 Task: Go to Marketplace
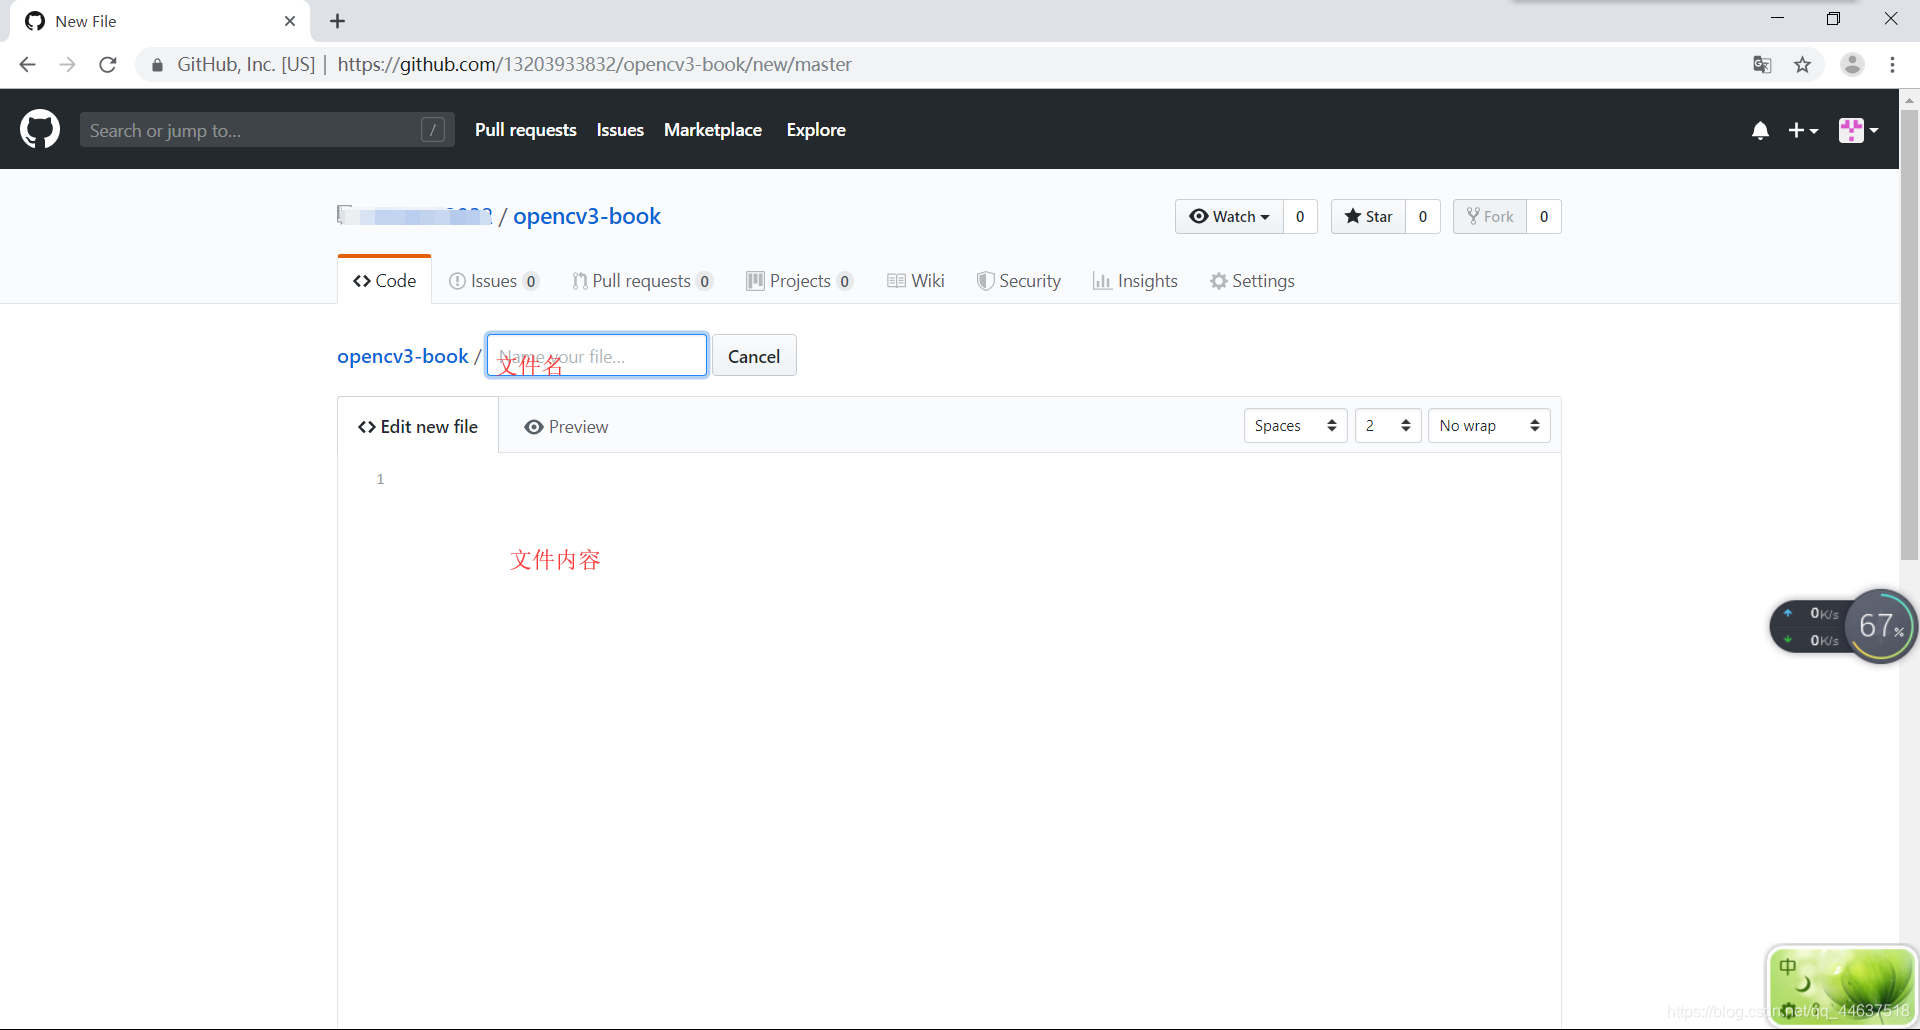pyautogui.click(x=713, y=130)
